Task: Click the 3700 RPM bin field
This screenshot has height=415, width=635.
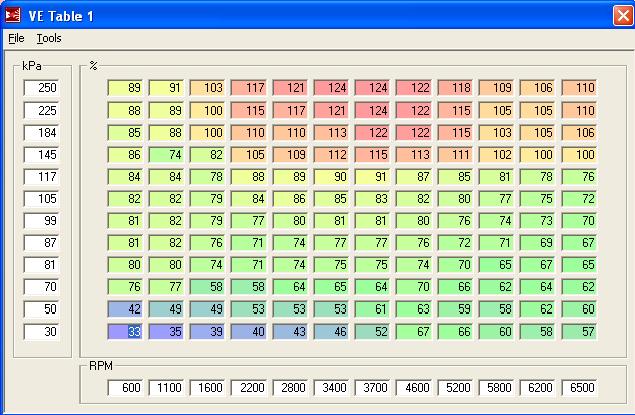Action: click(x=373, y=387)
